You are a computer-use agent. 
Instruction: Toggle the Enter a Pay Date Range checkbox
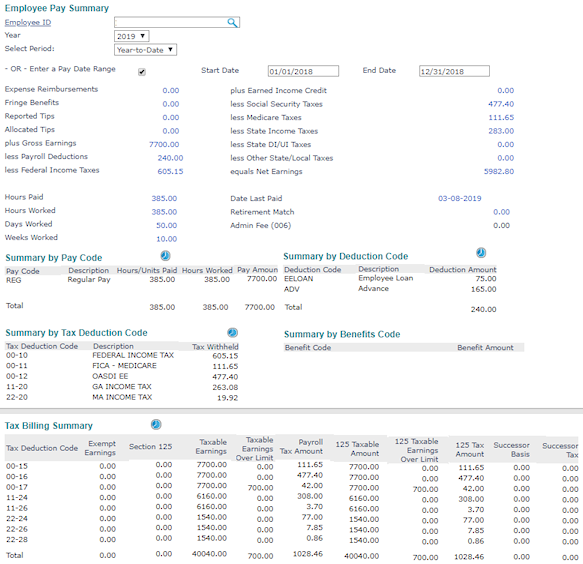point(142,72)
